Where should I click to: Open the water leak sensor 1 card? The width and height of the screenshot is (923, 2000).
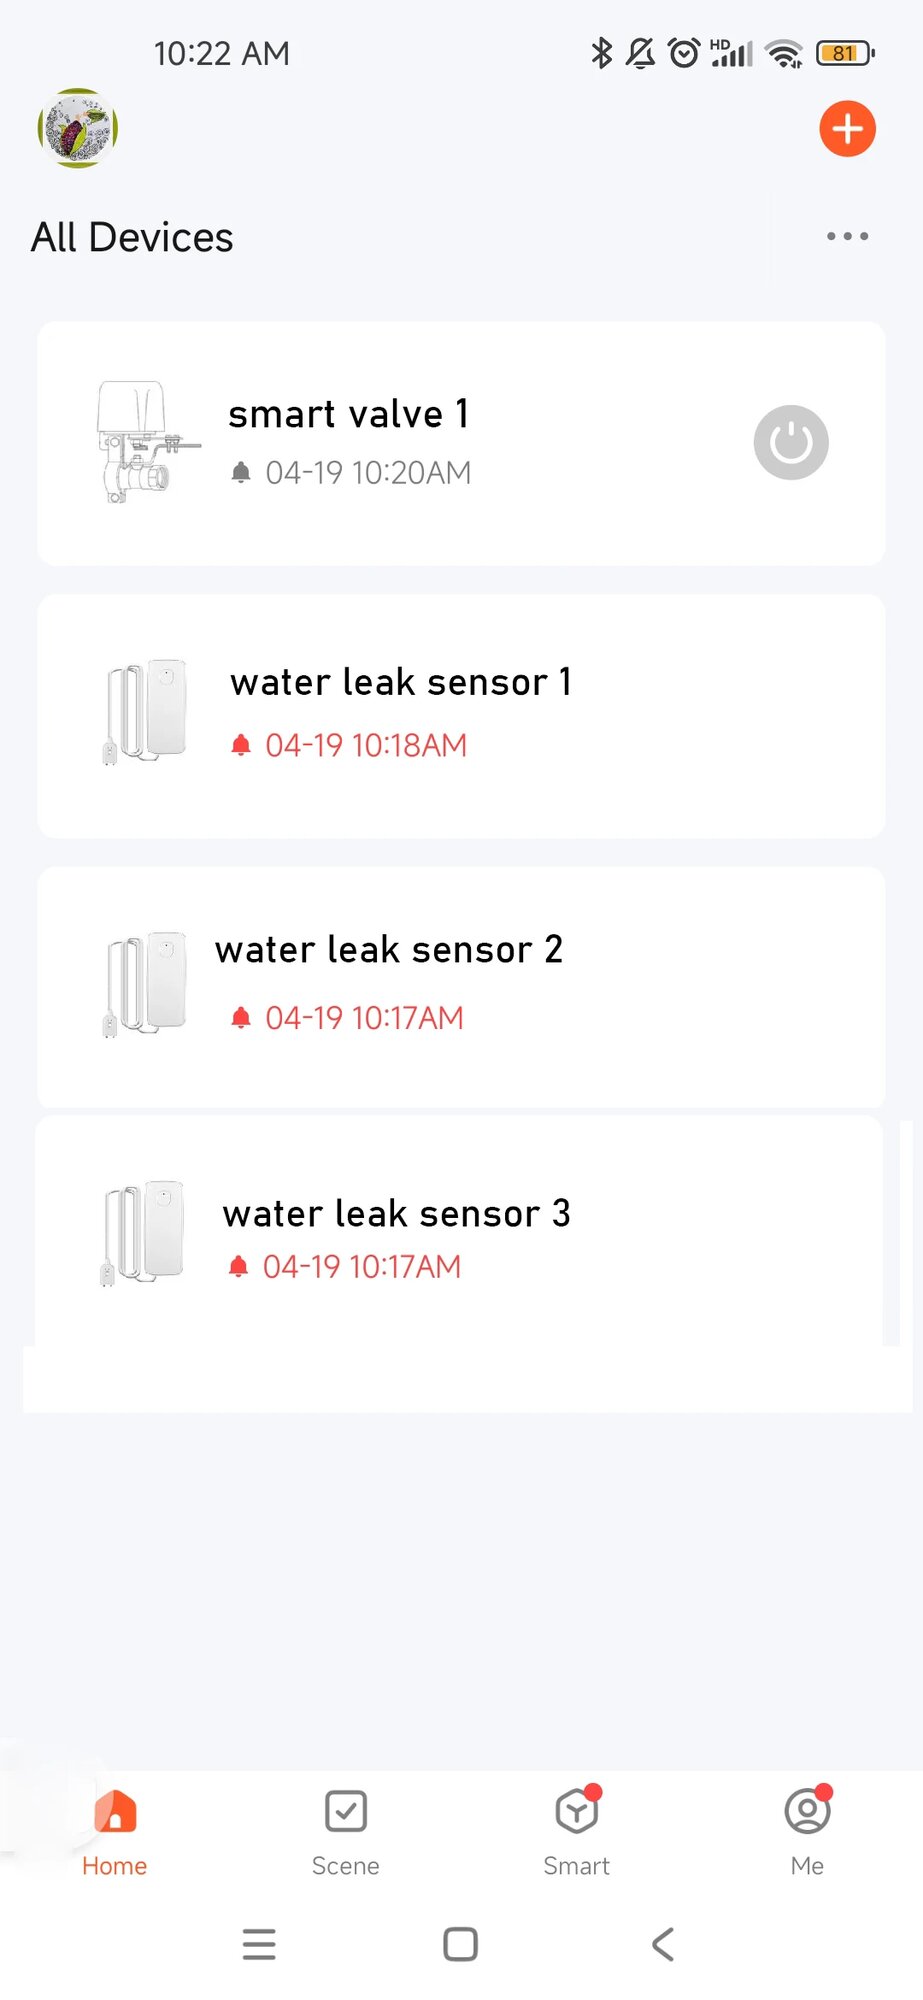tap(461, 716)
